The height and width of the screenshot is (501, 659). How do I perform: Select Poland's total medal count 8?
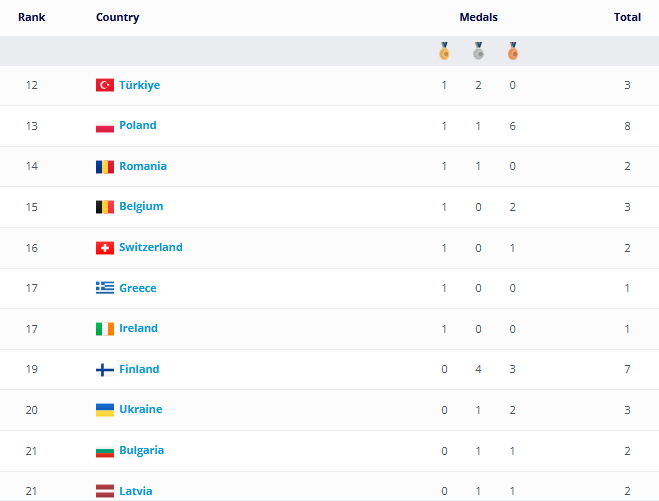click(x=627, y=126)
